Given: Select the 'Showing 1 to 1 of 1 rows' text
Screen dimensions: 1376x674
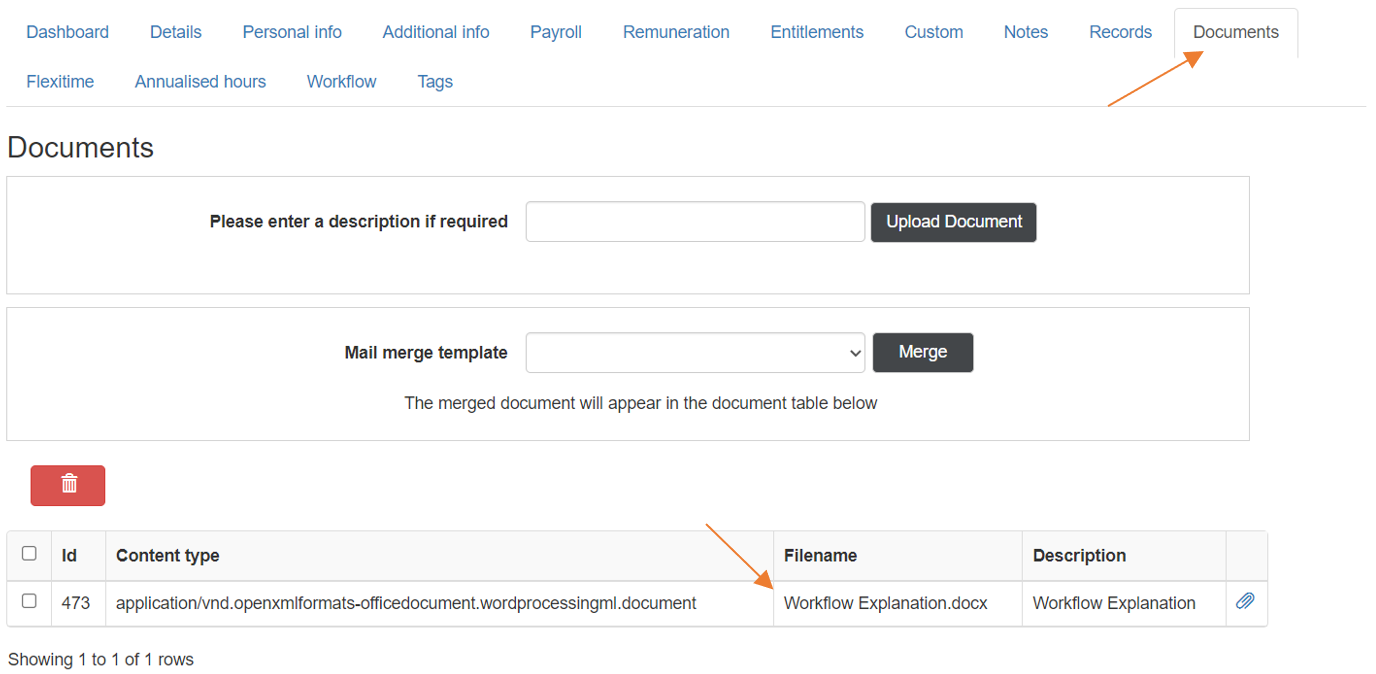Looking at the screenshot, I should 101,660.
